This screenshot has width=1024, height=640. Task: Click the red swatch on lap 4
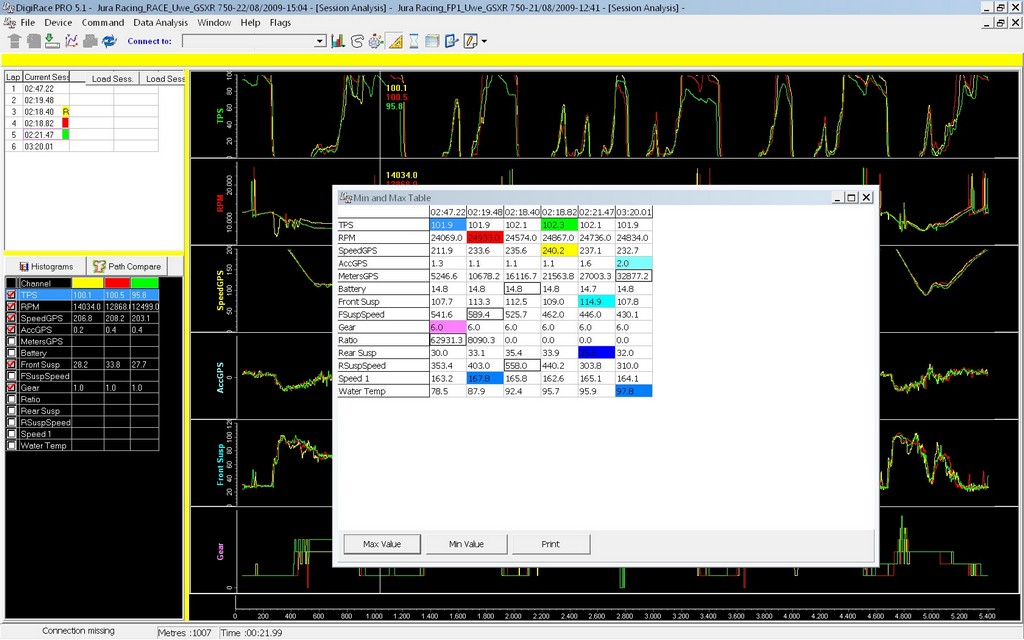[66, 123]
